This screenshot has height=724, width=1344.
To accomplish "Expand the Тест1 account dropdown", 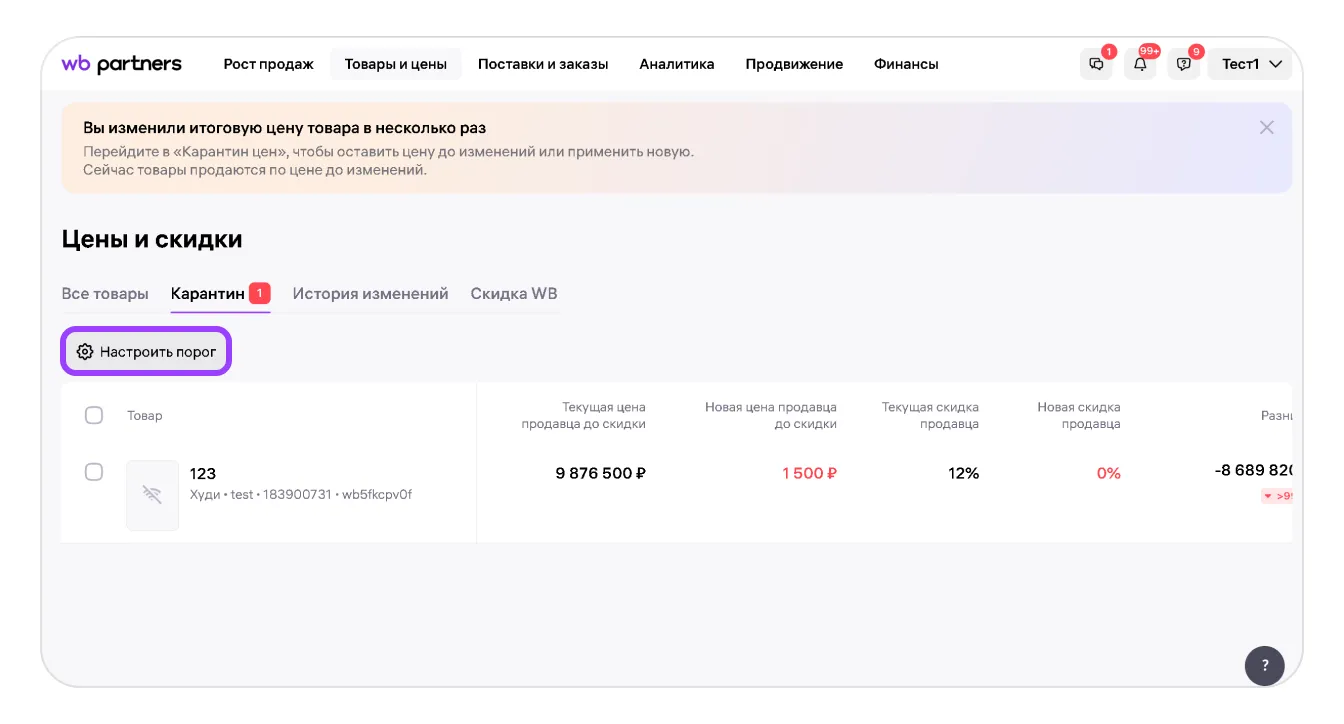I will point(1251,64).
